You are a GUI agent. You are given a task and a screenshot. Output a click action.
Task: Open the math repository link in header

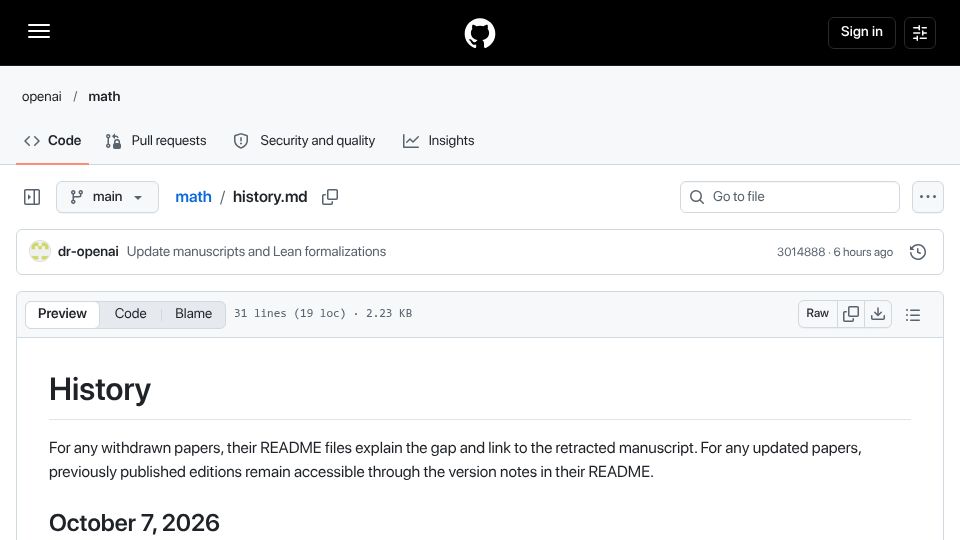[x=104, y=97]
